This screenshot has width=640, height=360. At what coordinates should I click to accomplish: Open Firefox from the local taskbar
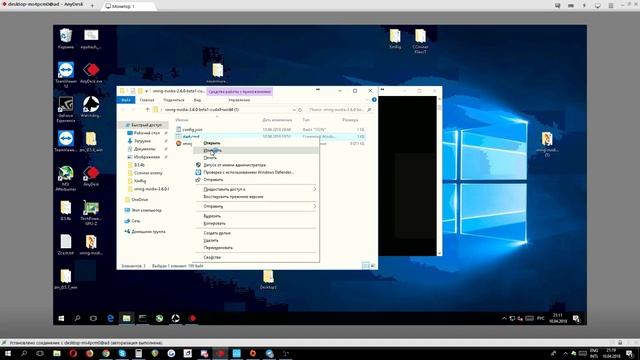89,353
